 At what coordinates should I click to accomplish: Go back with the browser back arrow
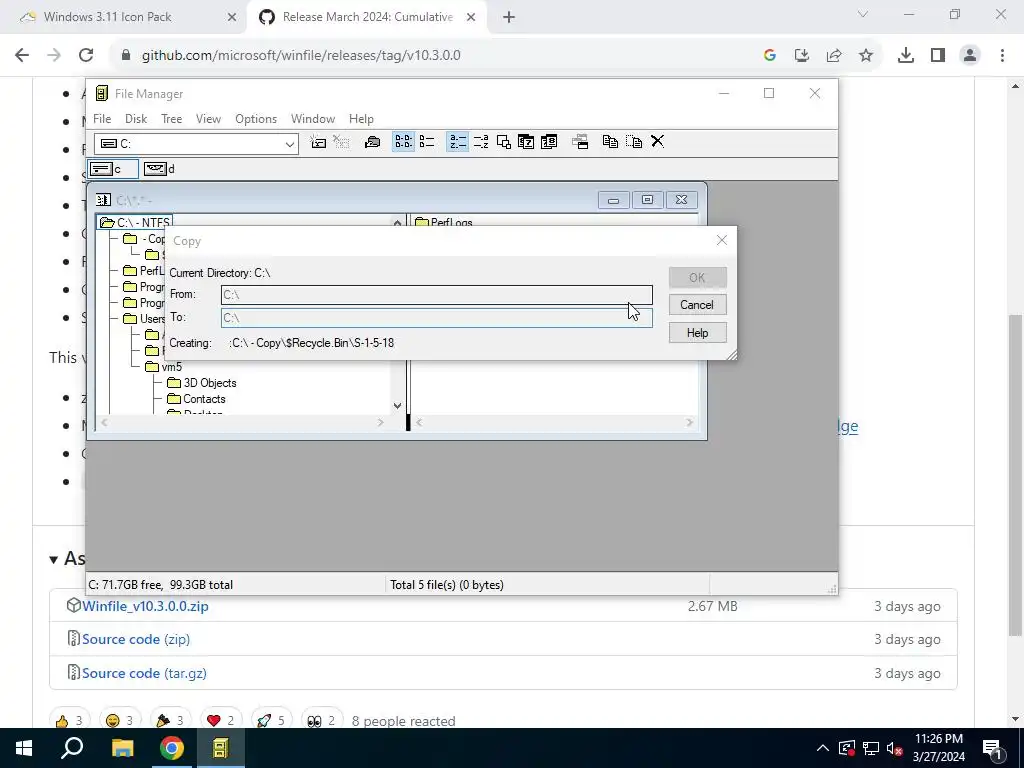[x=22, y=56]
